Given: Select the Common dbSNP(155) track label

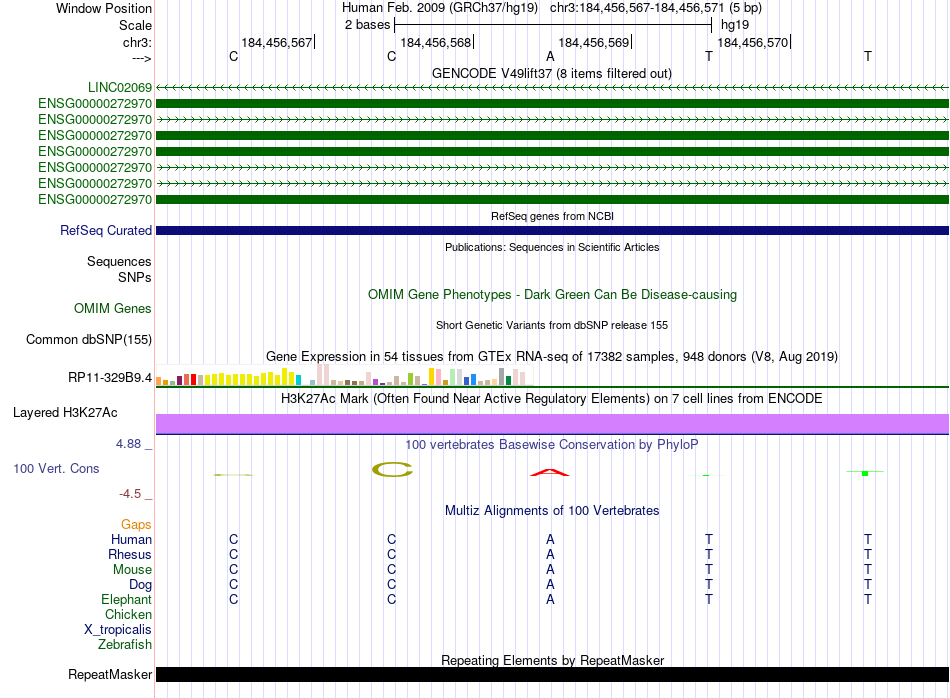Looking at the screenshot, I should pos(89,339).
